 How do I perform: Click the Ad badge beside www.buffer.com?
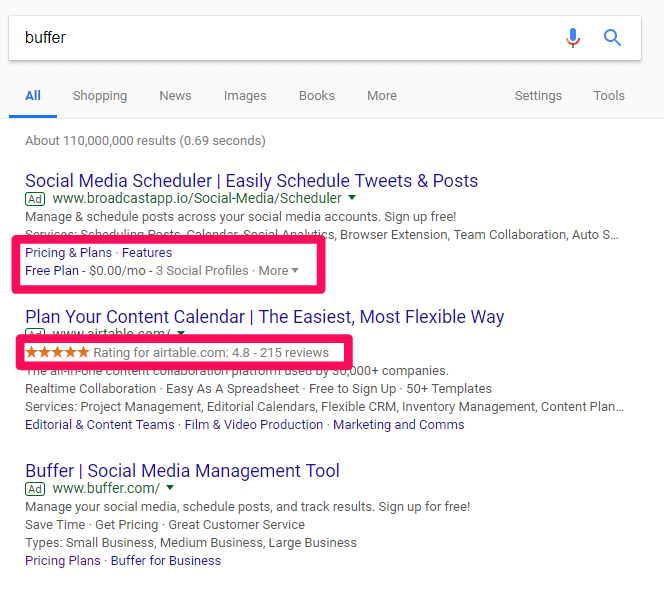[x=35, y=489]
